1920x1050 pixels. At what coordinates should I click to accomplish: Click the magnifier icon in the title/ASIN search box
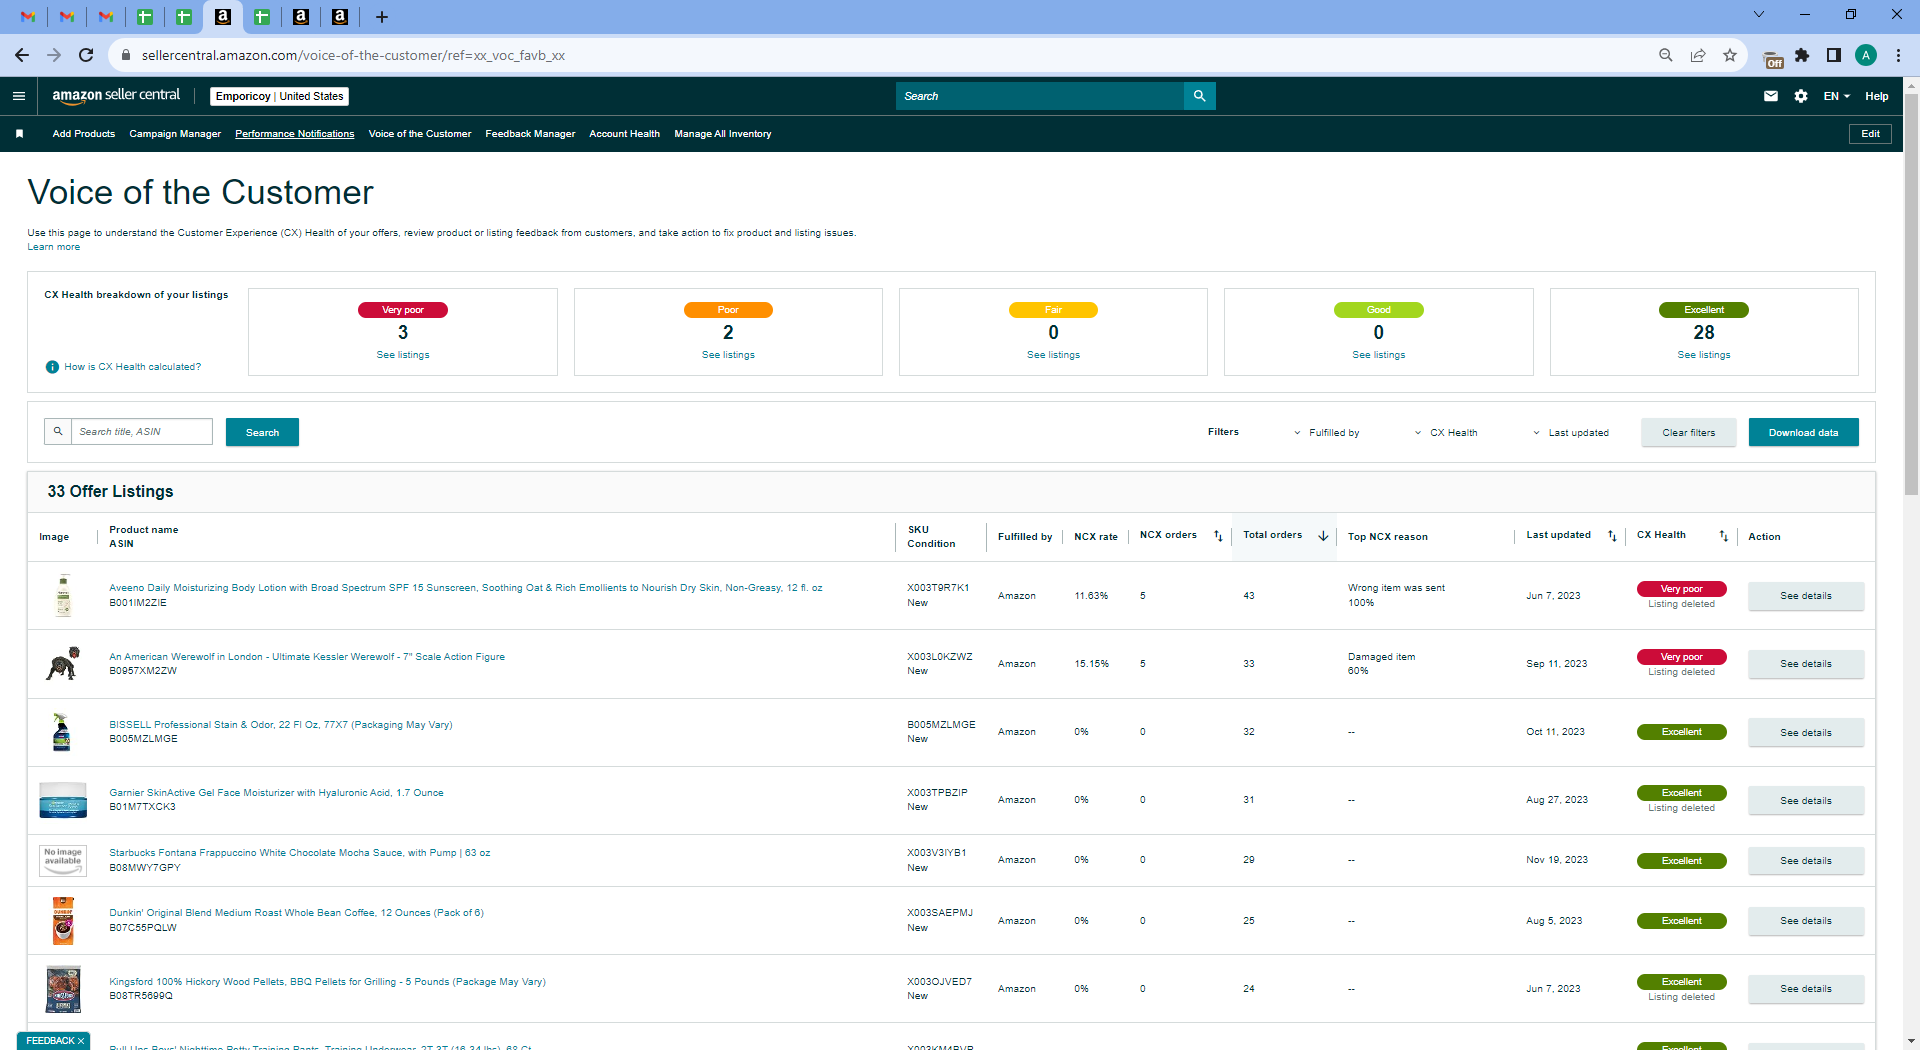point(58,432)
